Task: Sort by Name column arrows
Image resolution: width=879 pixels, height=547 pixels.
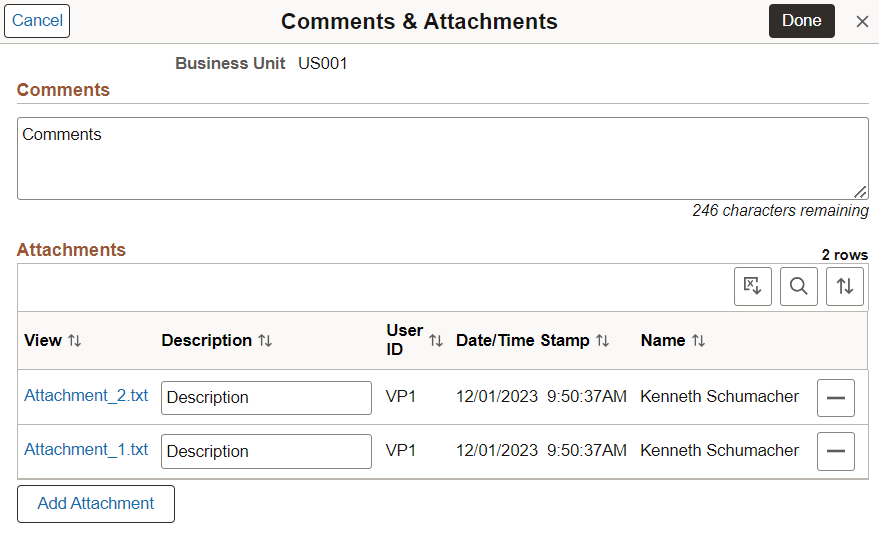Action: [x=698, y=340]
